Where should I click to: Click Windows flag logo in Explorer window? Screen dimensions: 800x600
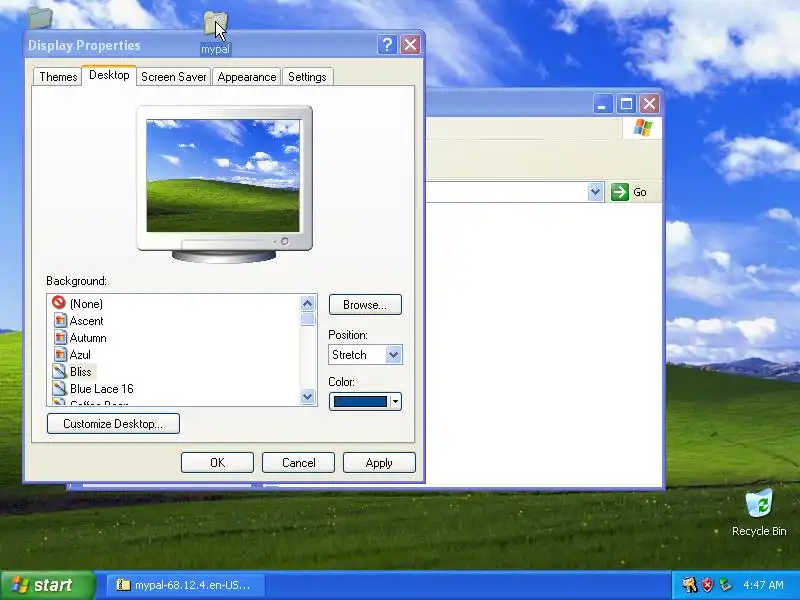[642, 128]
